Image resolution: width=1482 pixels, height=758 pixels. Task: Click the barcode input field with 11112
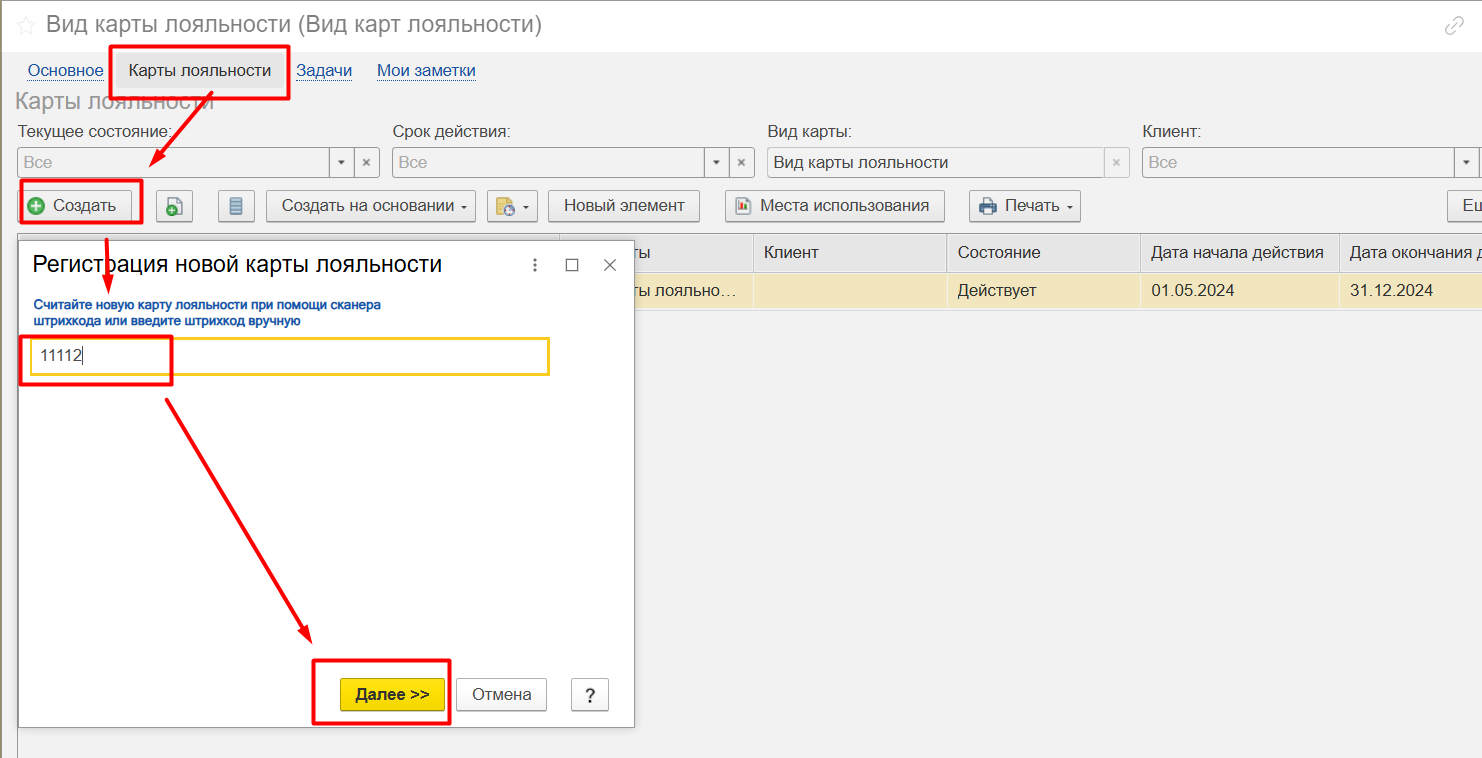(290, 357)
